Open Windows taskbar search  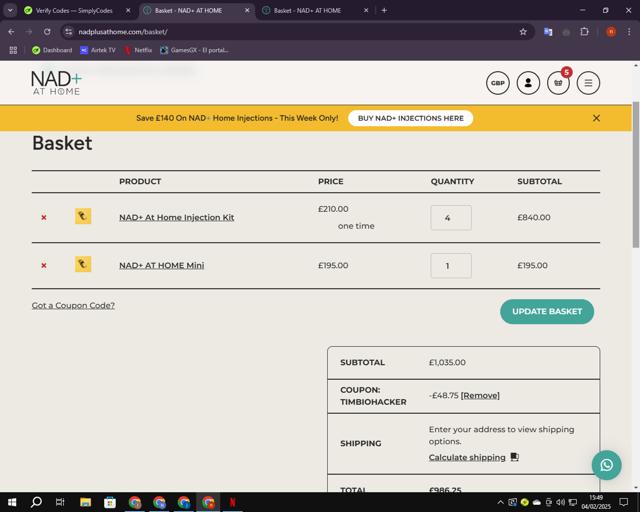36,502
